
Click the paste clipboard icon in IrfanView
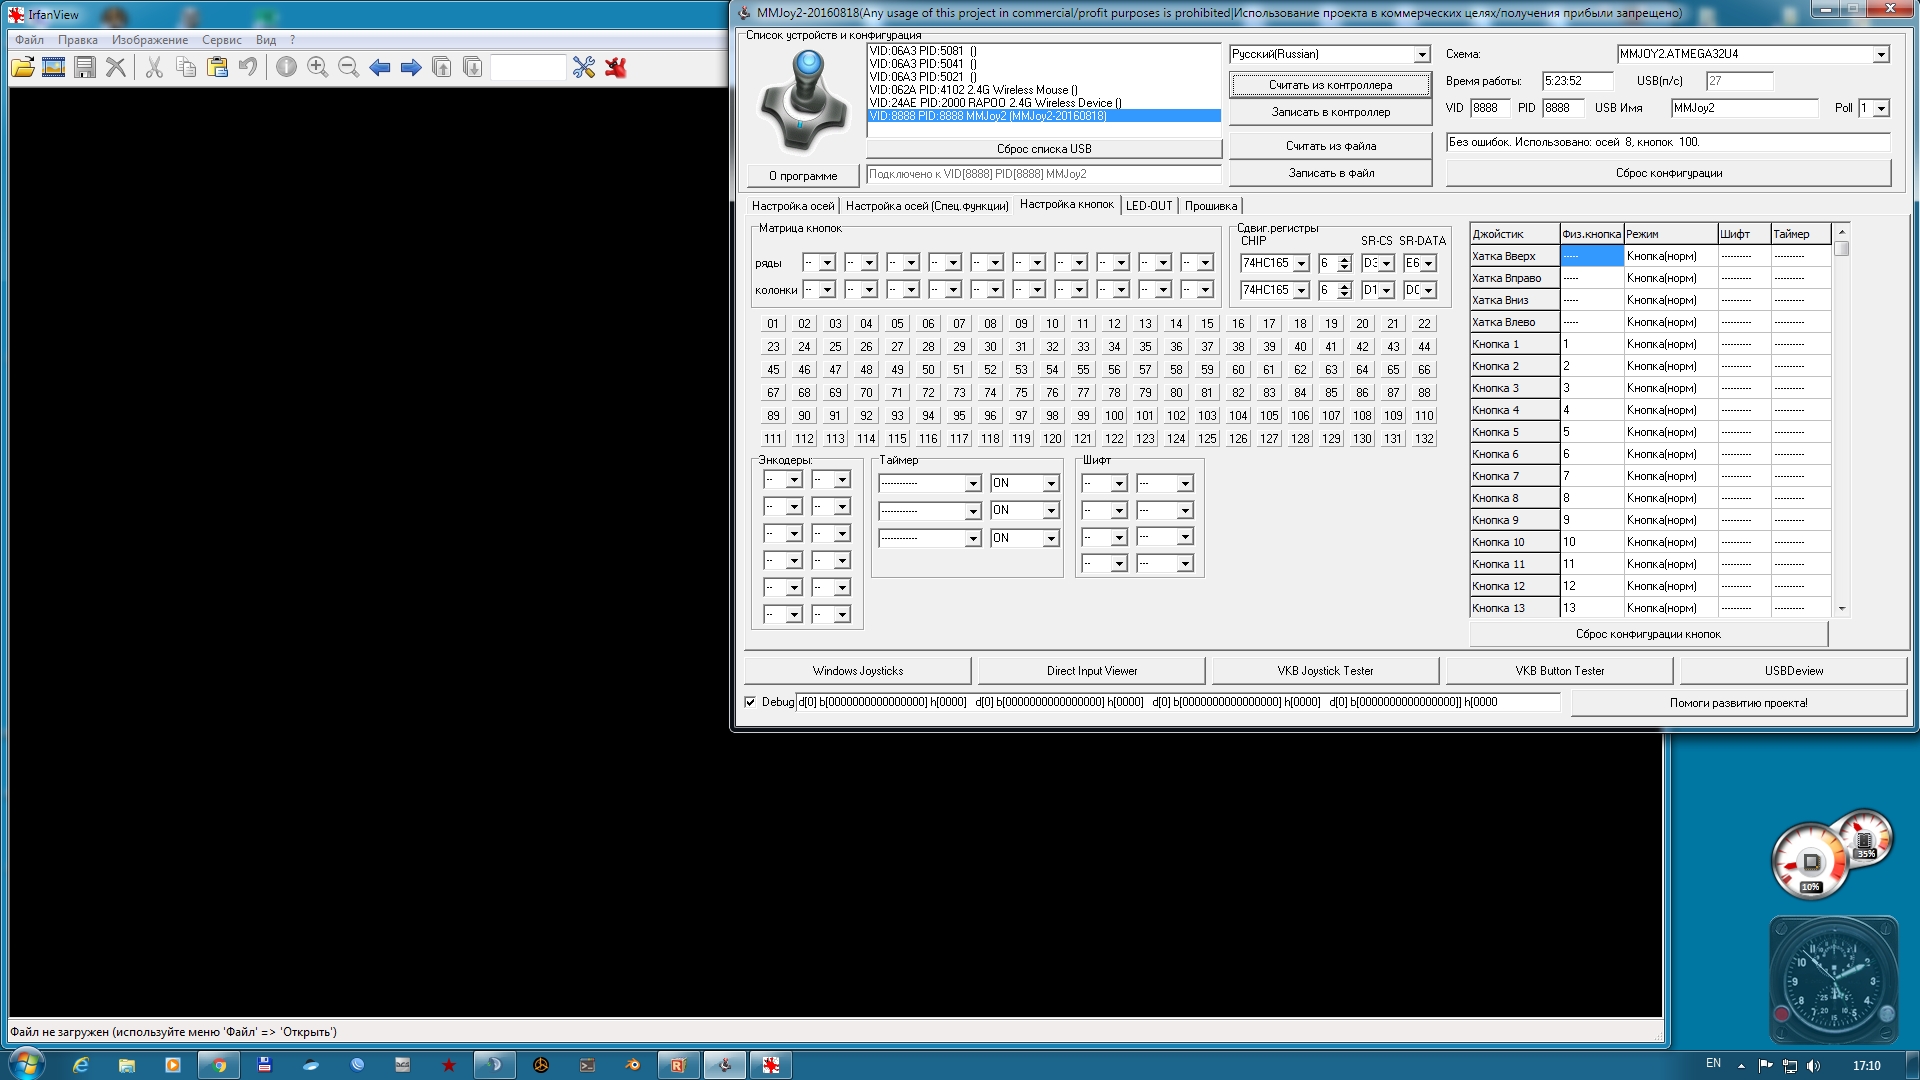[x=217, y=67]
